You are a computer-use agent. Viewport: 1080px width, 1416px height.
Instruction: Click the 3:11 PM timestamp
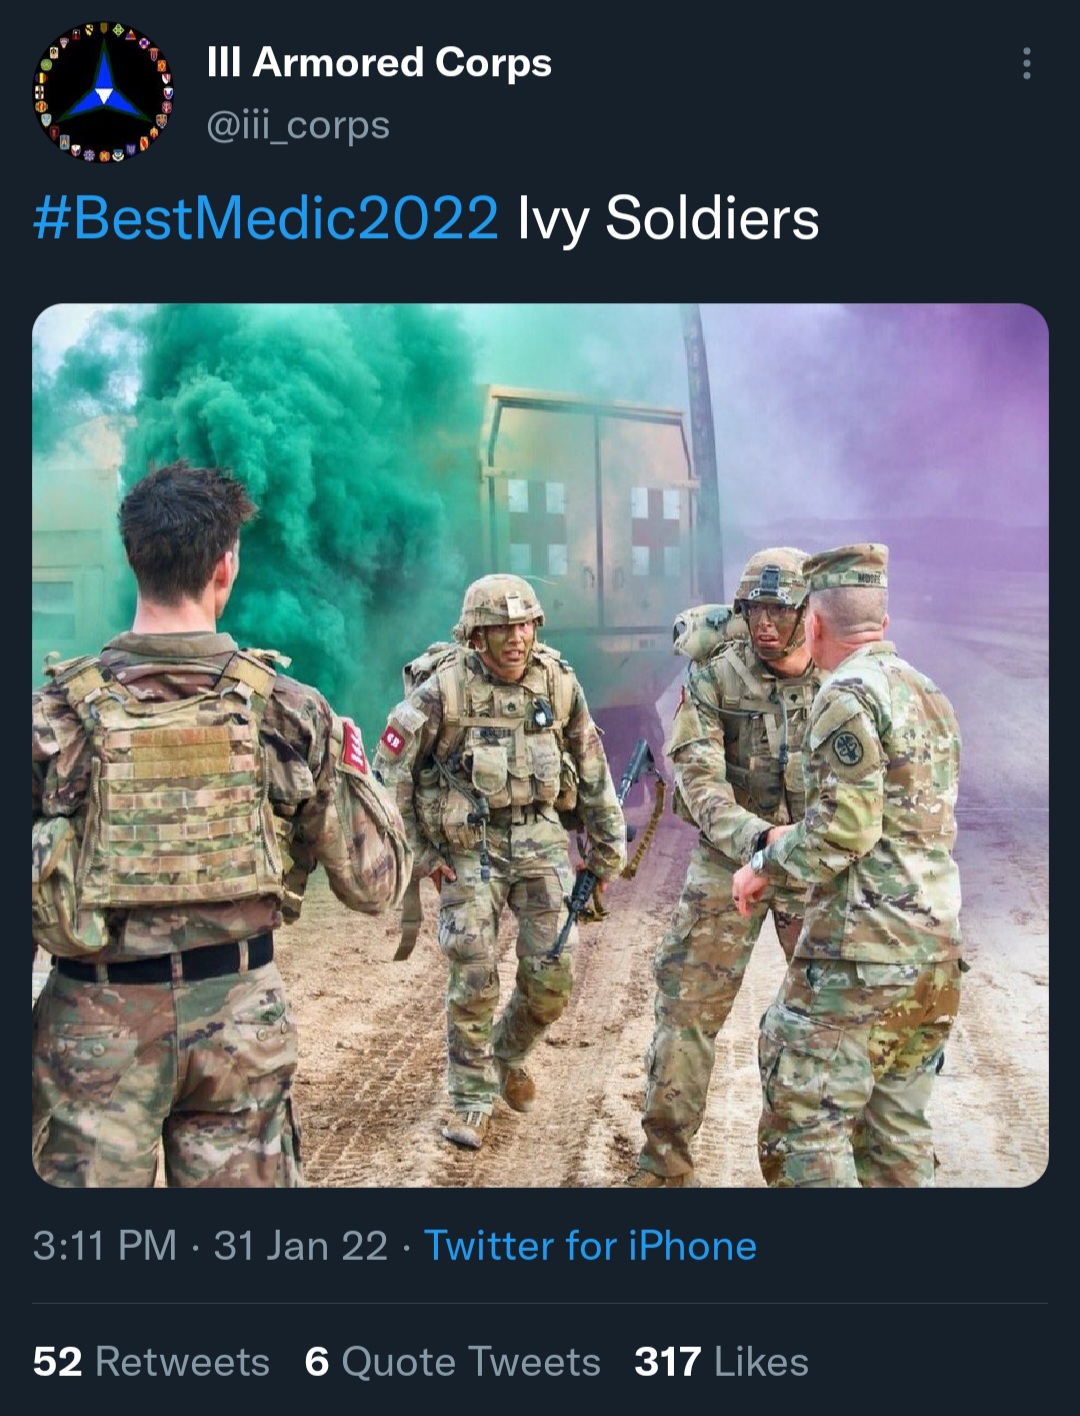coord(104,1246)
